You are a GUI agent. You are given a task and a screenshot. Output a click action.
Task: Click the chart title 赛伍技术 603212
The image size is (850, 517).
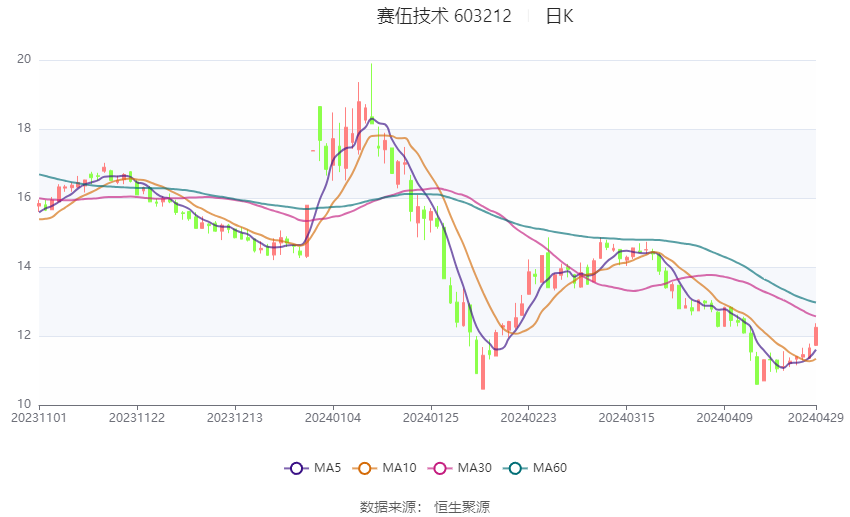point(444,16)
